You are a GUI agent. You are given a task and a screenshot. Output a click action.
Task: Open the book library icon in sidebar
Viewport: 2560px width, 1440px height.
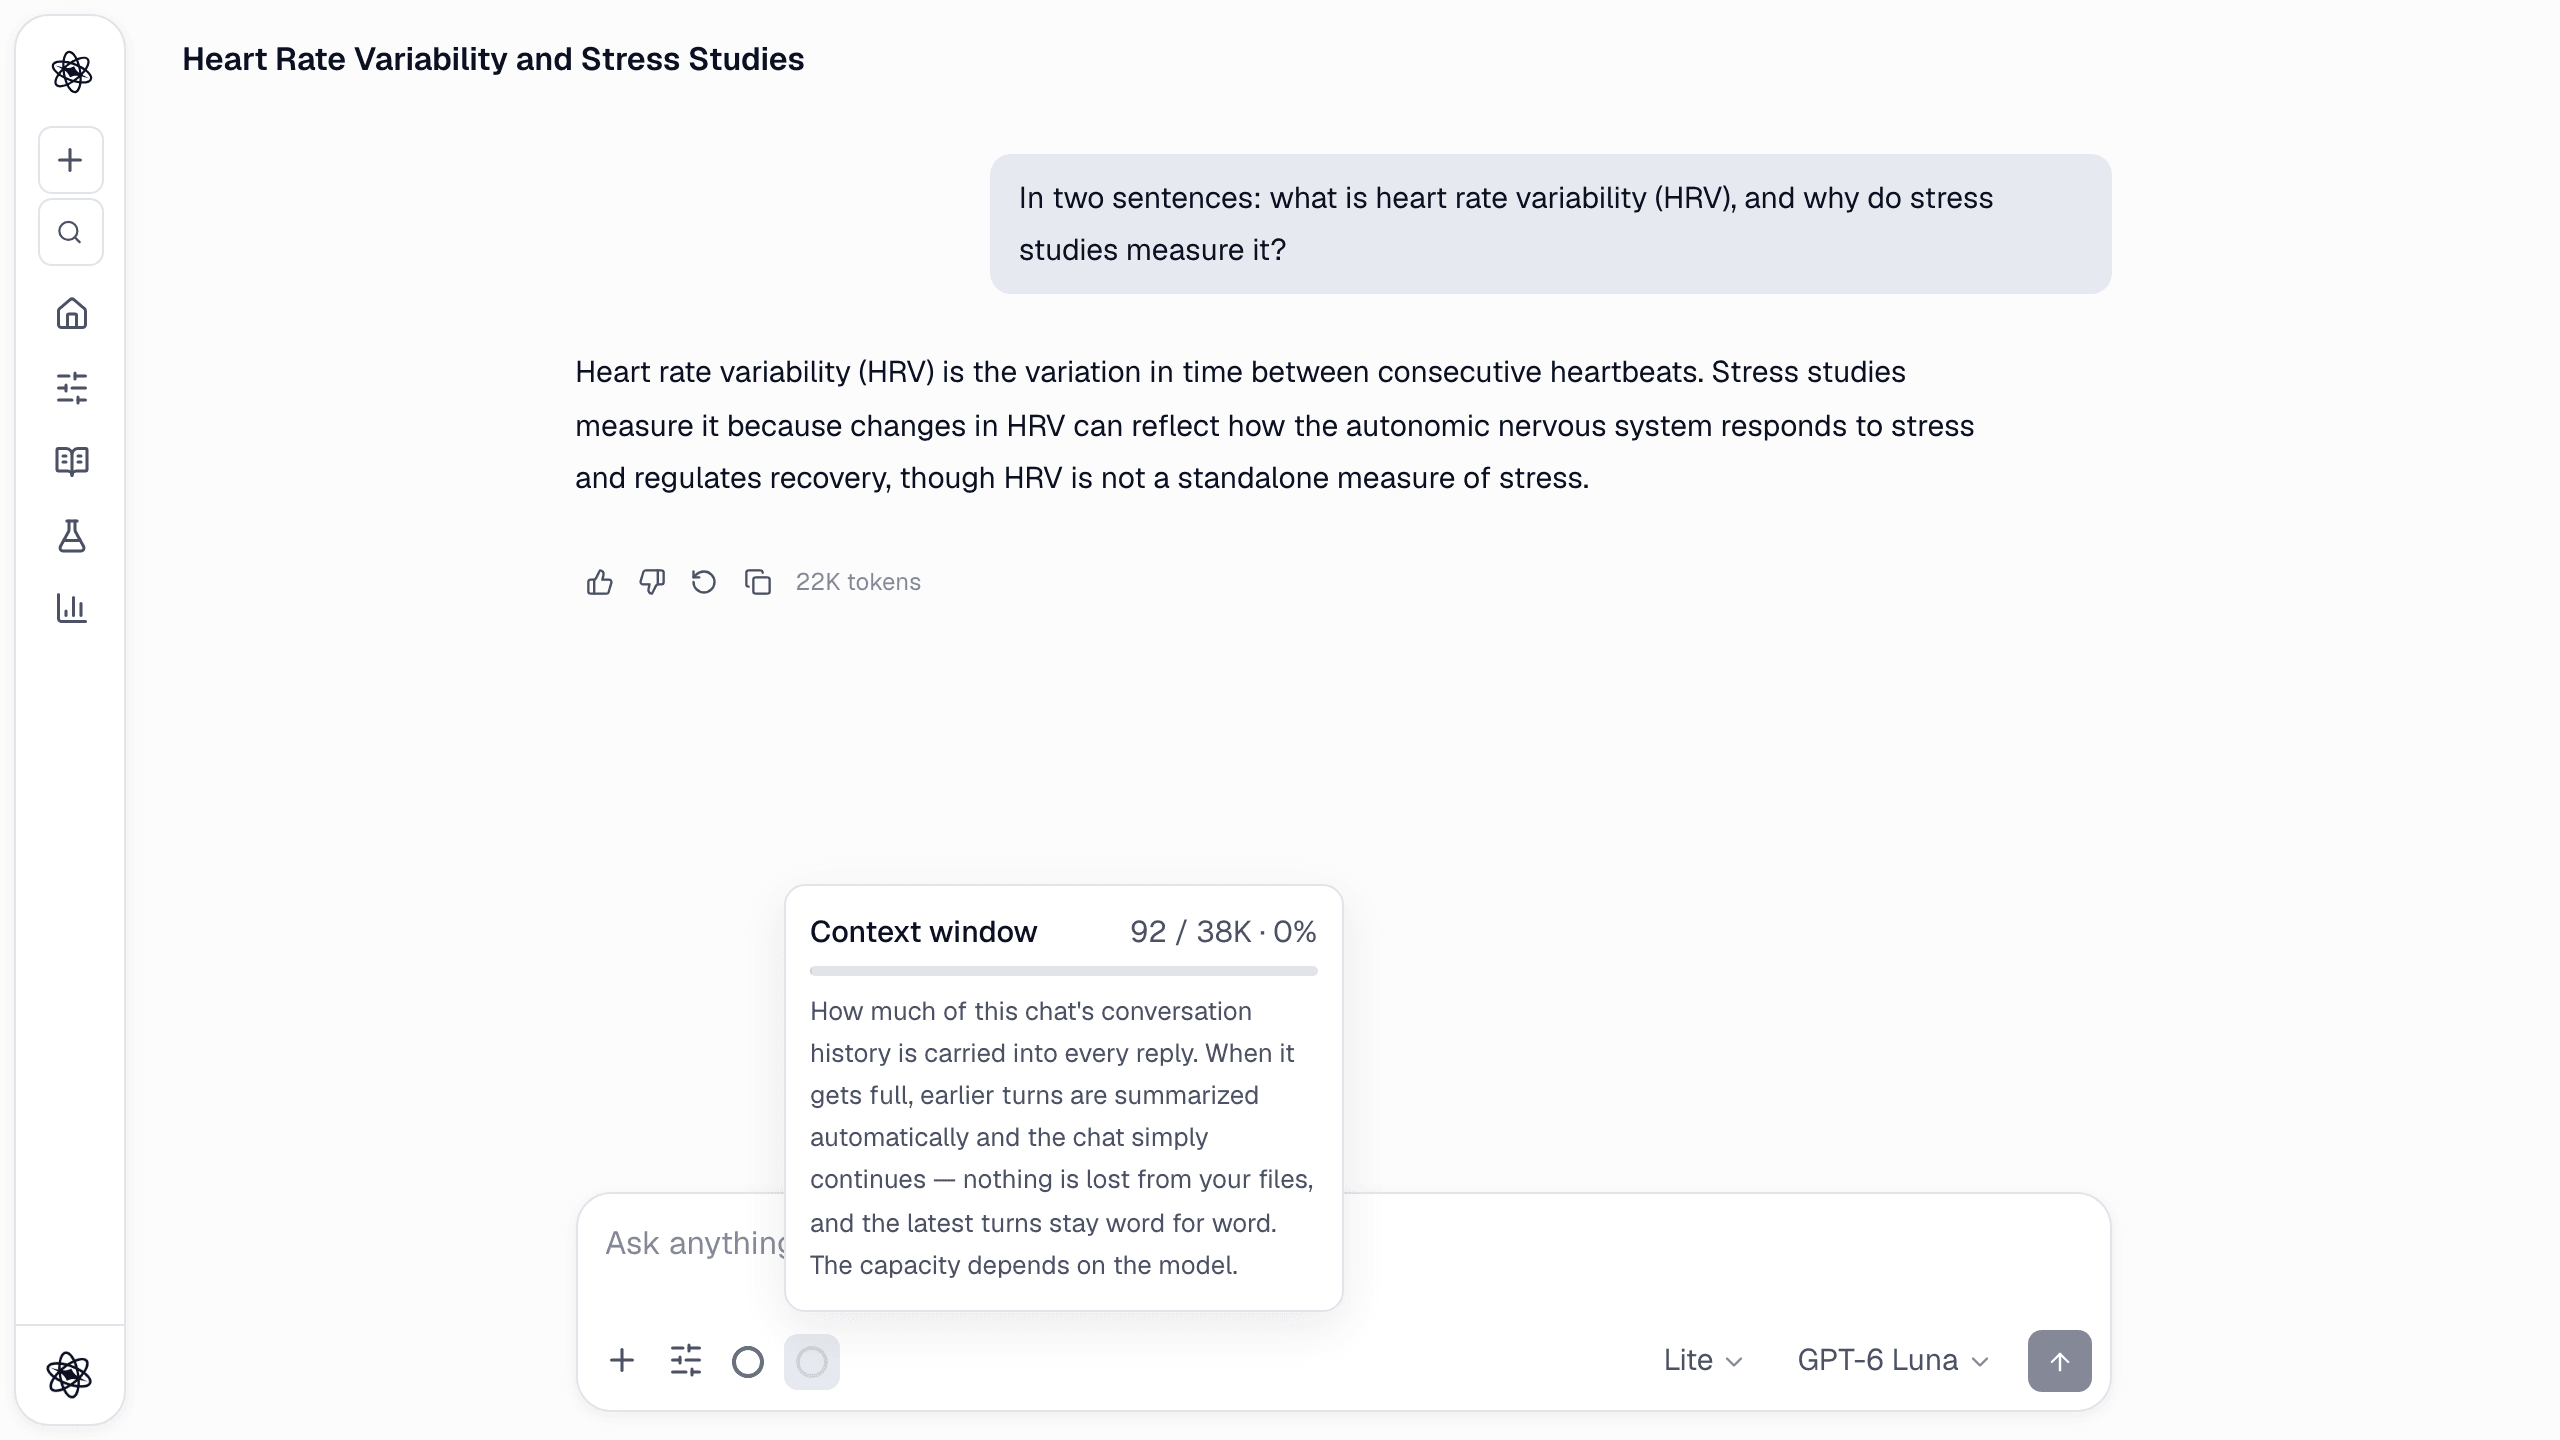(x=71, y=461)
